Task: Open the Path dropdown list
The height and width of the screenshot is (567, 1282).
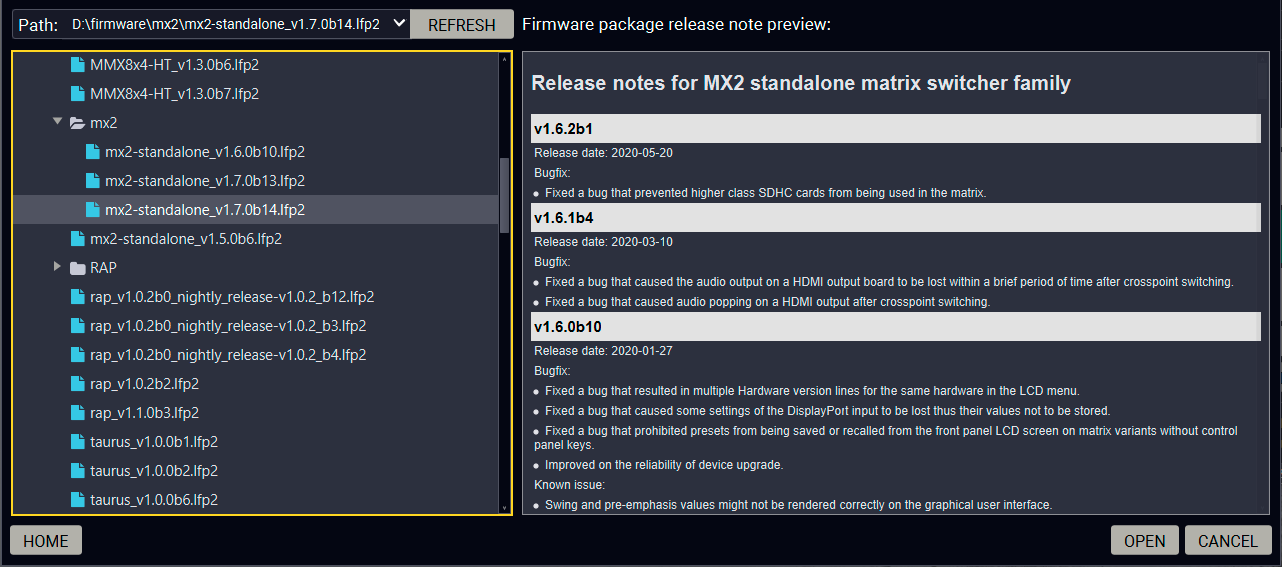Action: coord(399,24)
